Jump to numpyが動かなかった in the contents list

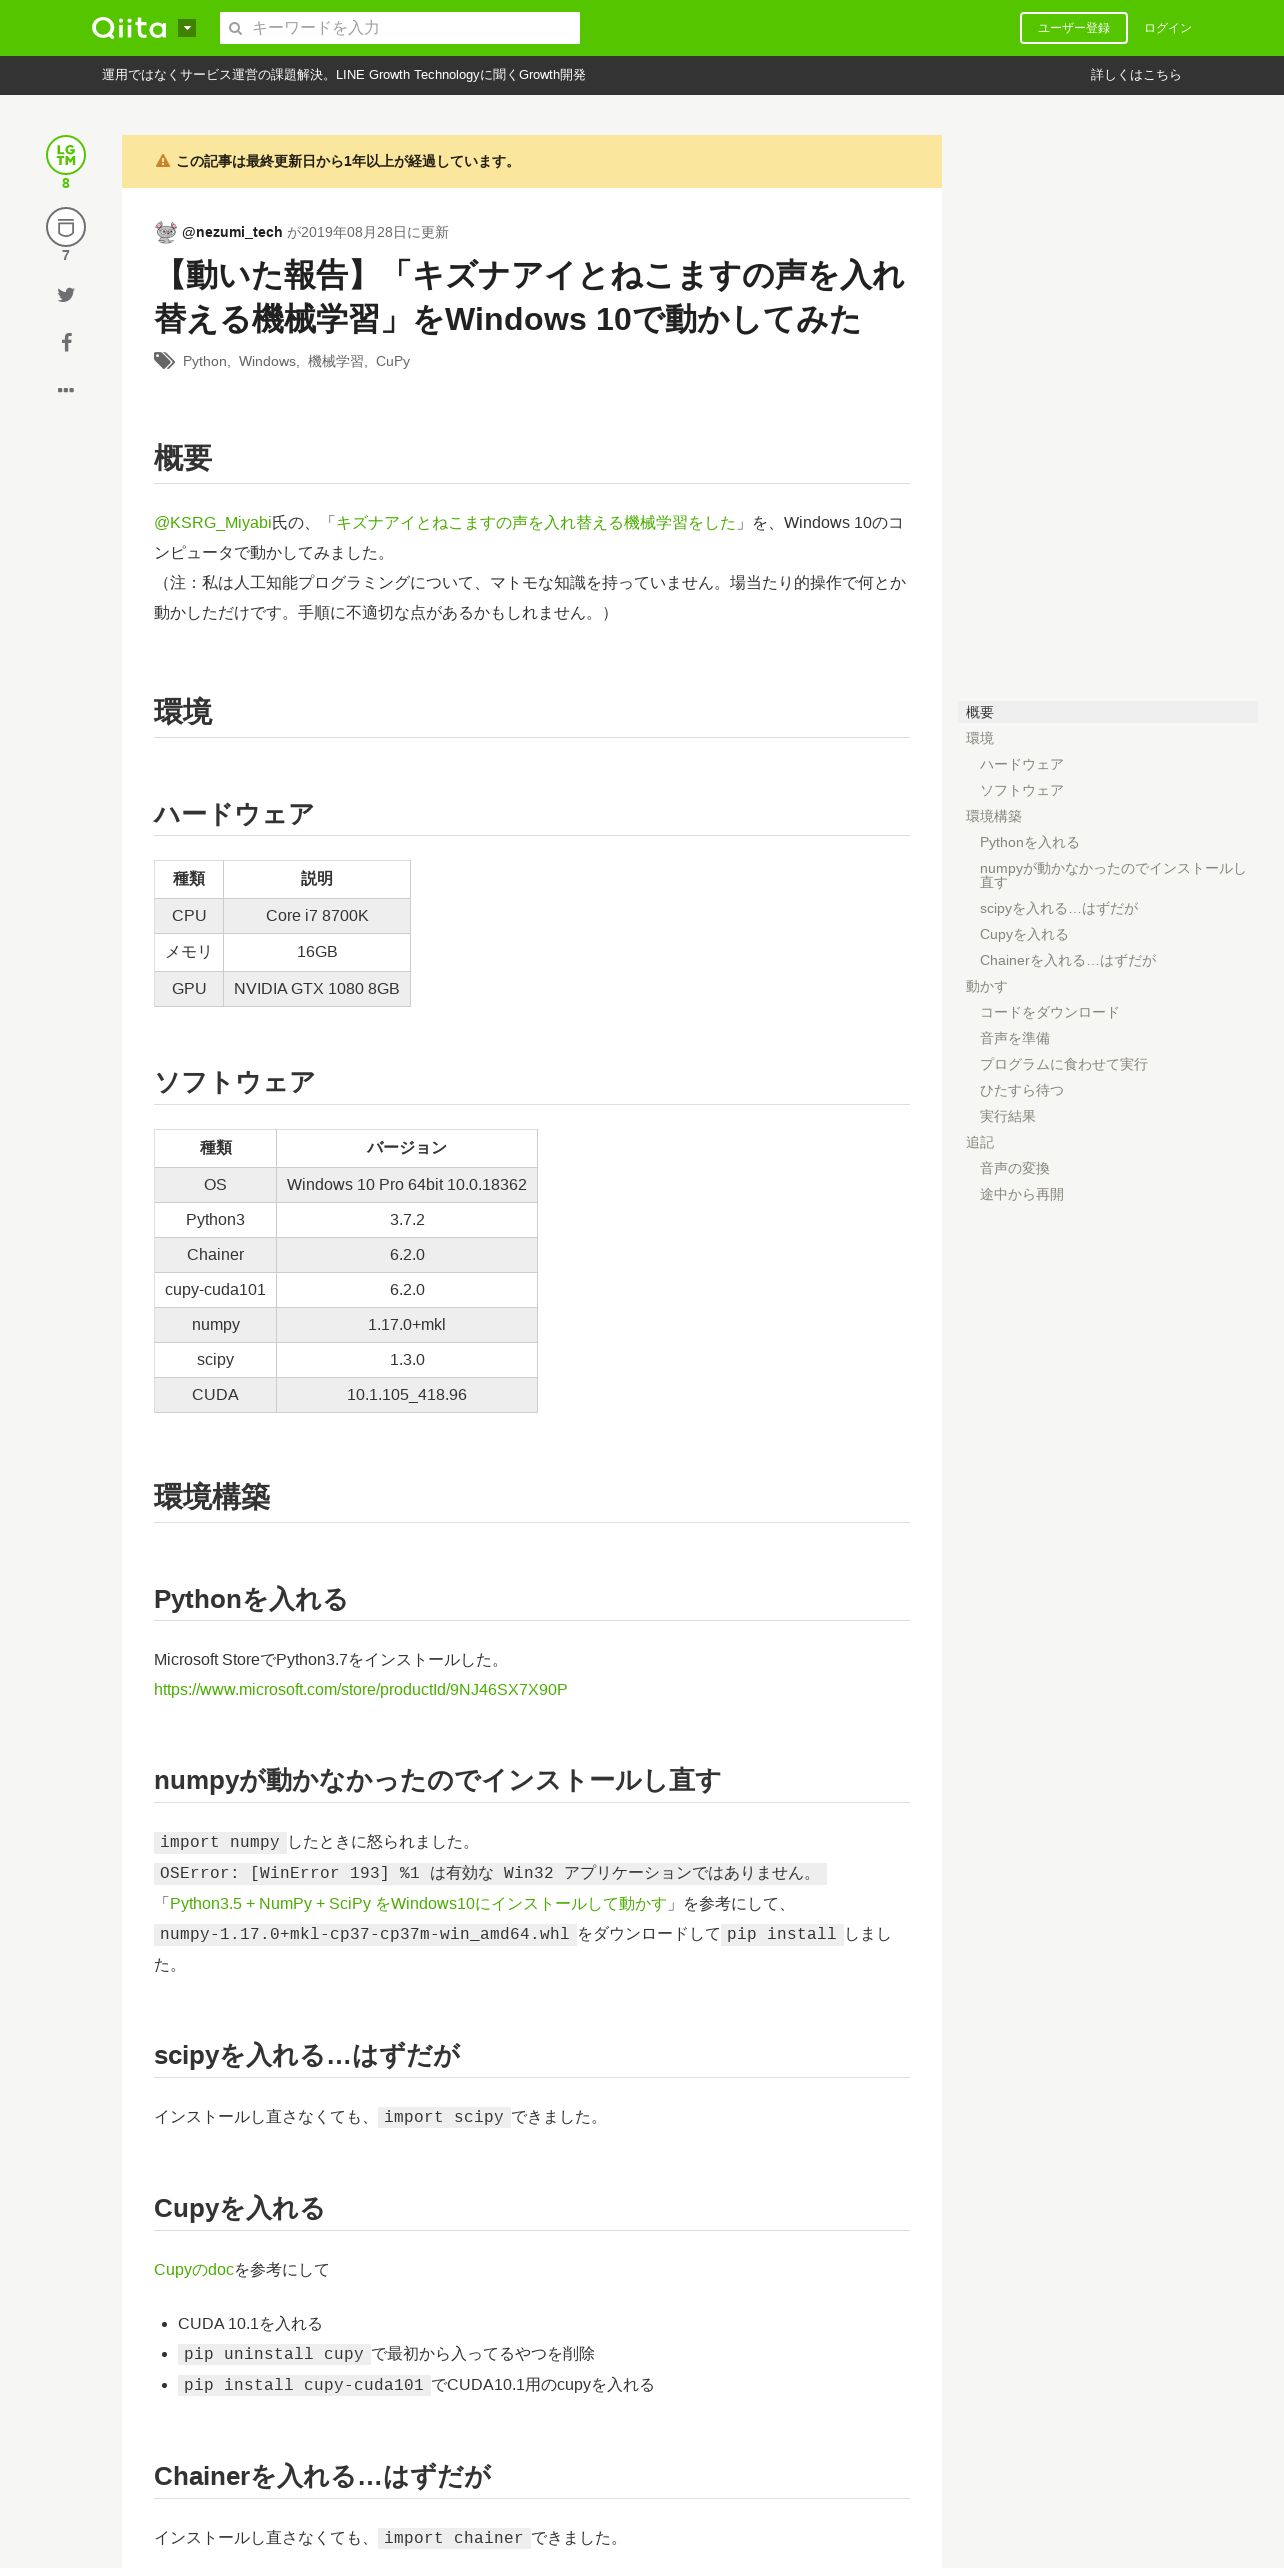[1112, 875]
